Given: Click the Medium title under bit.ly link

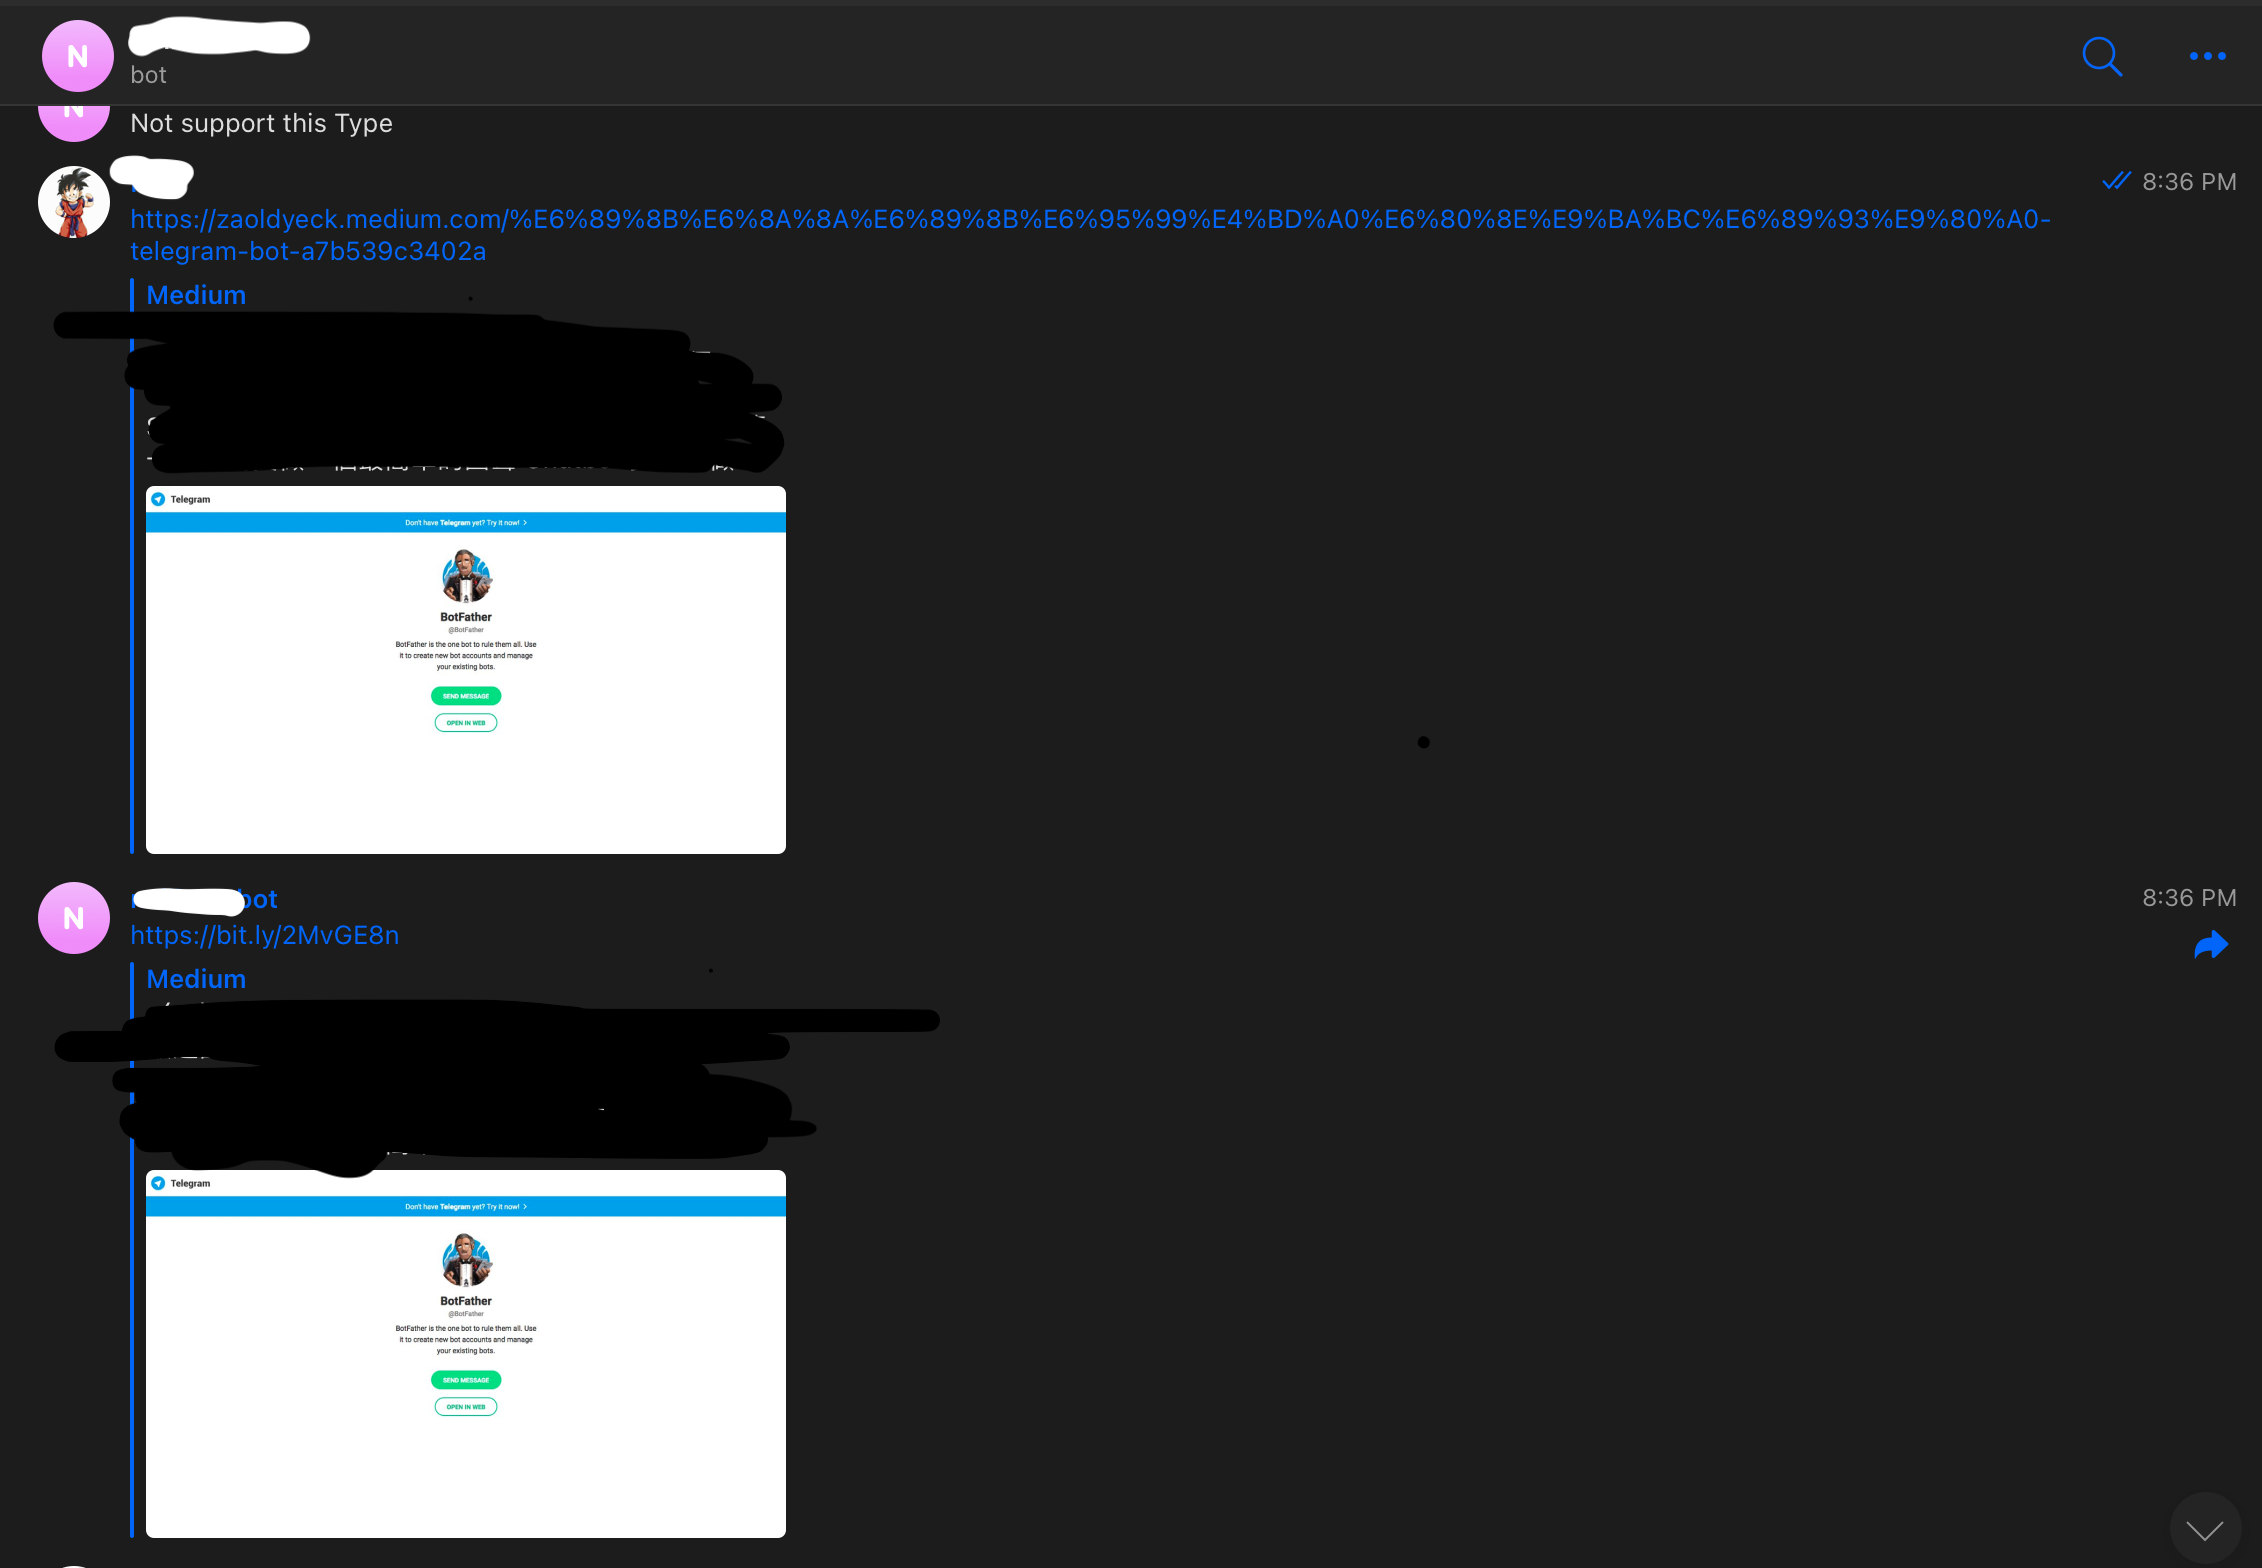Looking at the screenshot, I should [196, 980].
